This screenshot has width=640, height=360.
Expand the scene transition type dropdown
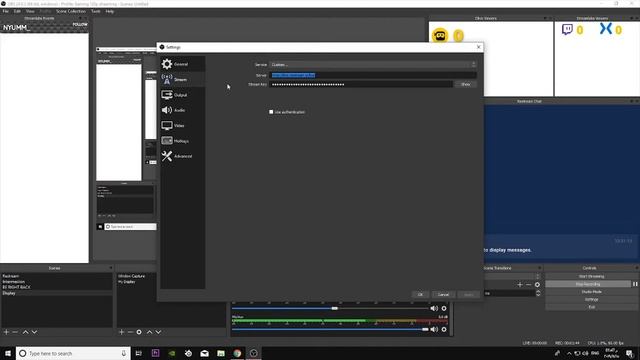[538, 277]
